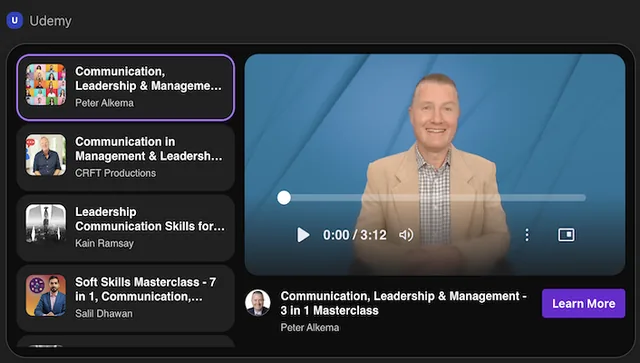Viewport: 640px width, 363px height.
Task: Mute the video with the speaker icon
Action: tap(406, 235)
